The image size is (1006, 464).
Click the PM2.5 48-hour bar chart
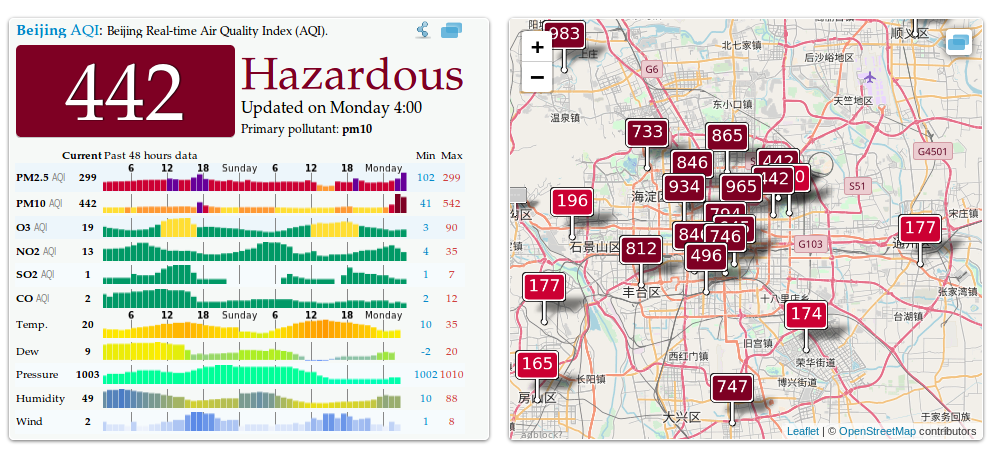coord(255,182)
